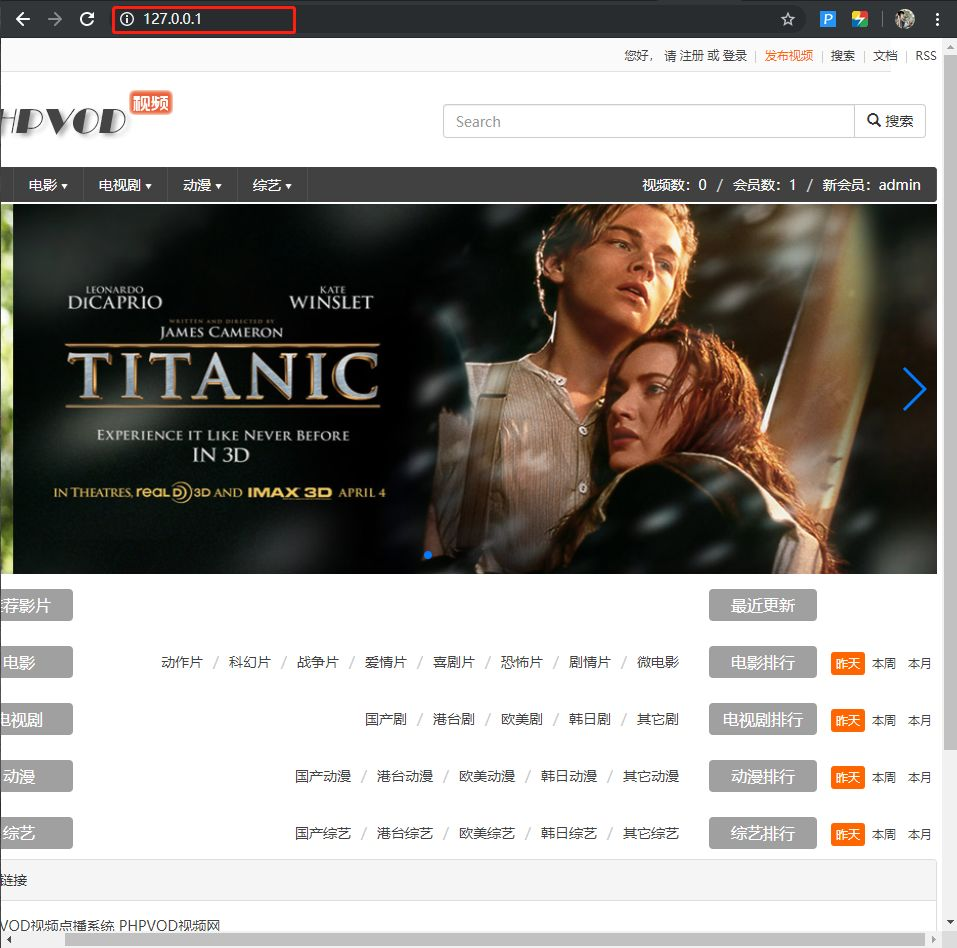Screen dimensions: 957x948
Task: Click the horizontal page scrollbar
Action: (495, 939)
